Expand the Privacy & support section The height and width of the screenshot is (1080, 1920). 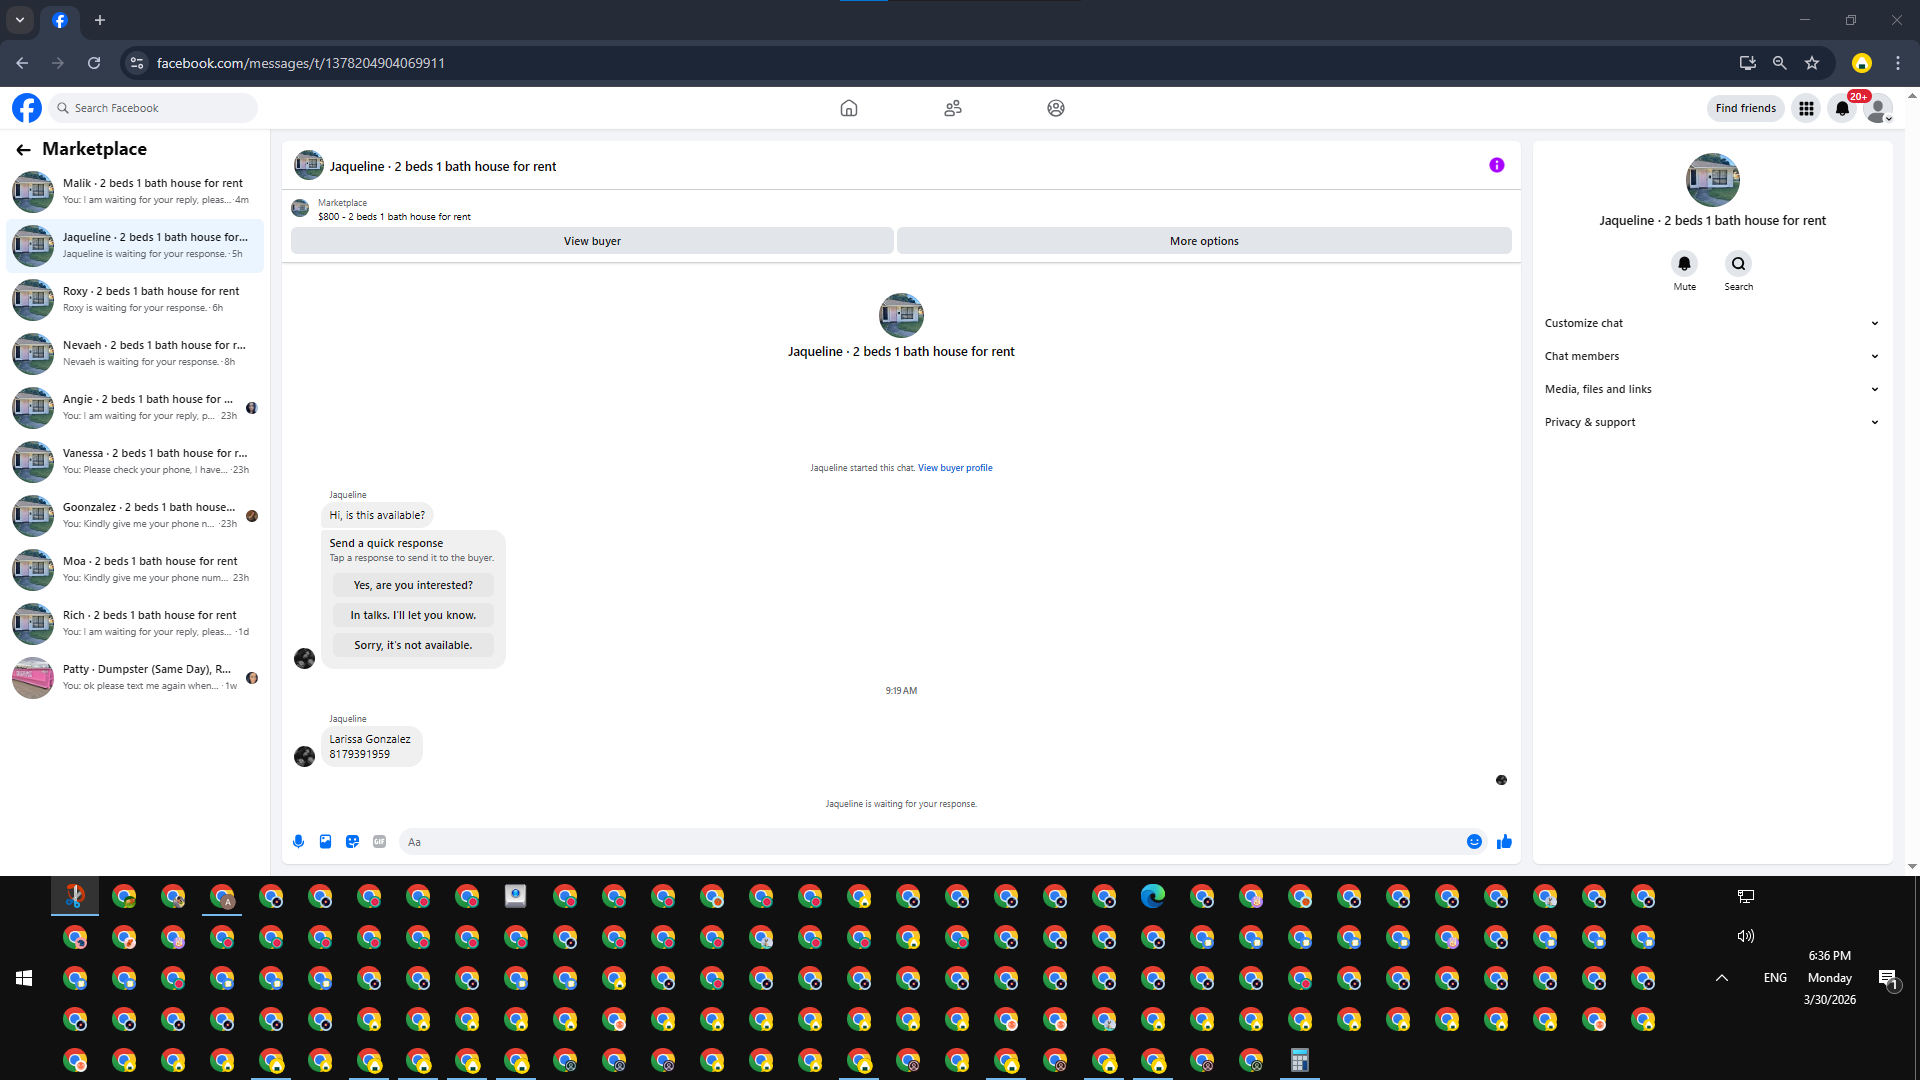1711,422
